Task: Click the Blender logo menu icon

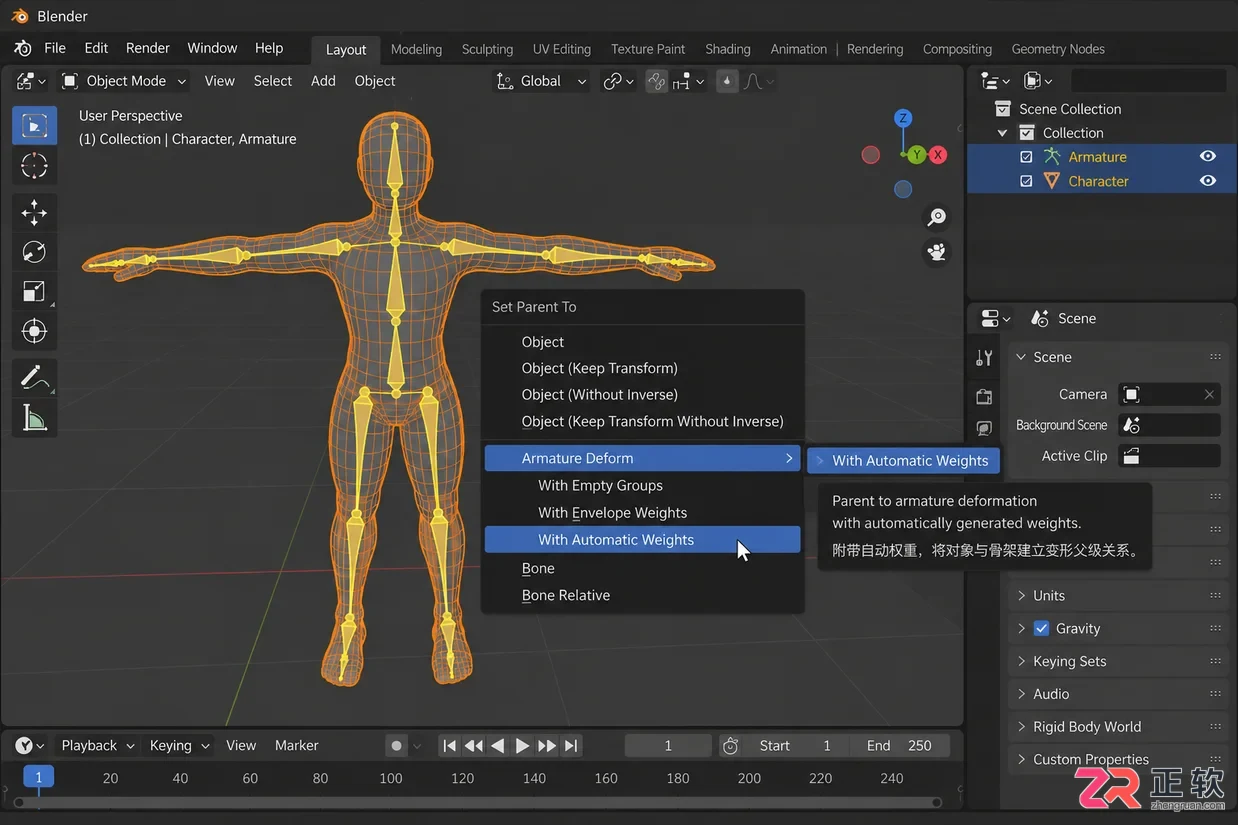Action: 22,48
